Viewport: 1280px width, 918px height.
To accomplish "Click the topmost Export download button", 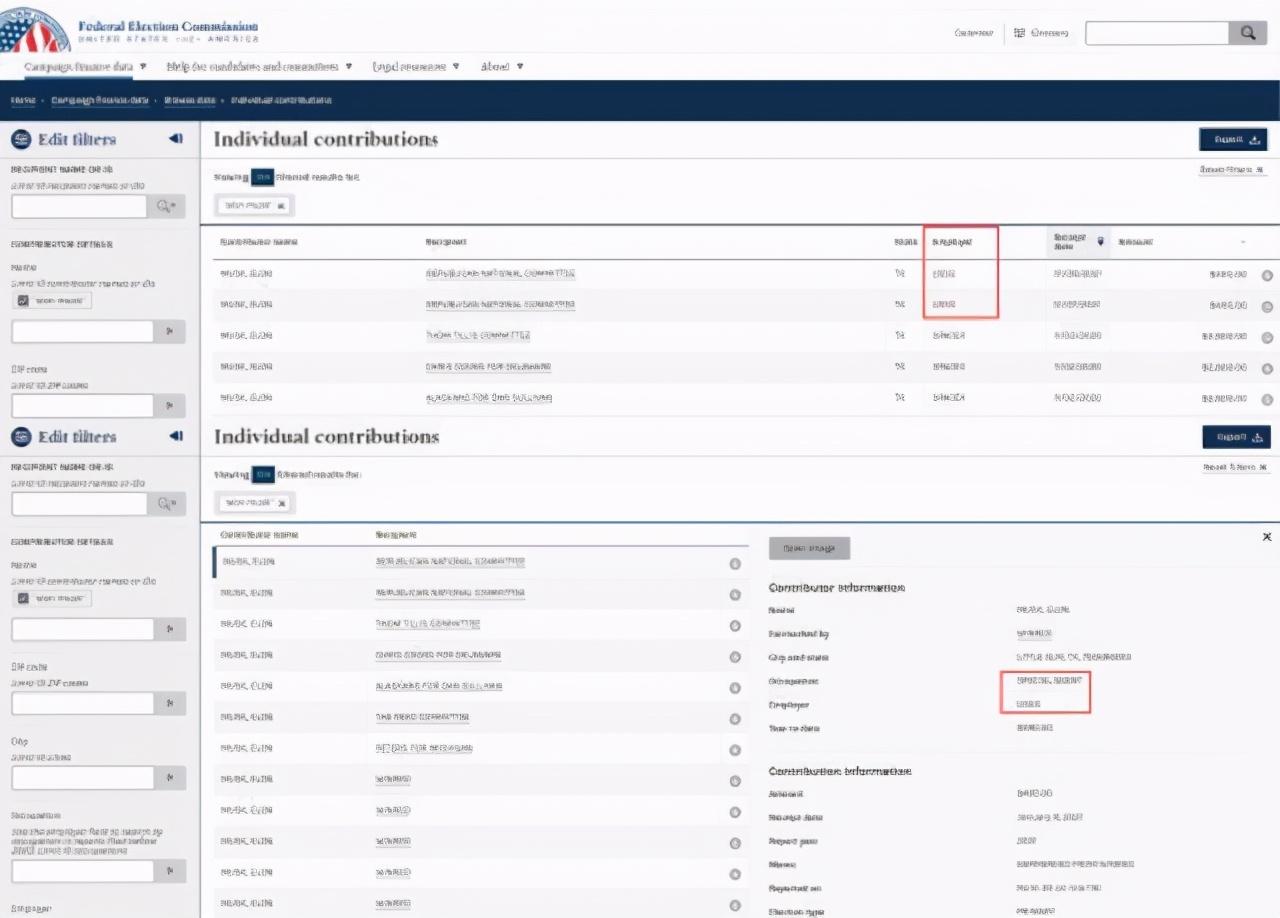I will pos(1233,140).
